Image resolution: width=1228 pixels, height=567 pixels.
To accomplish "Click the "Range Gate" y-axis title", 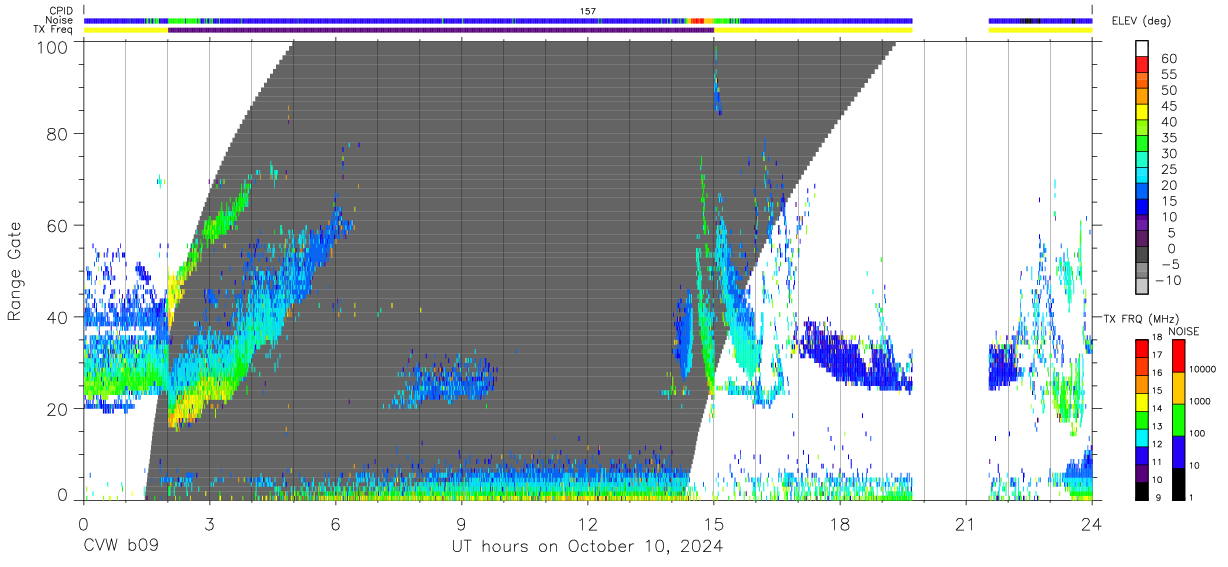I will (x=15, y=271).
